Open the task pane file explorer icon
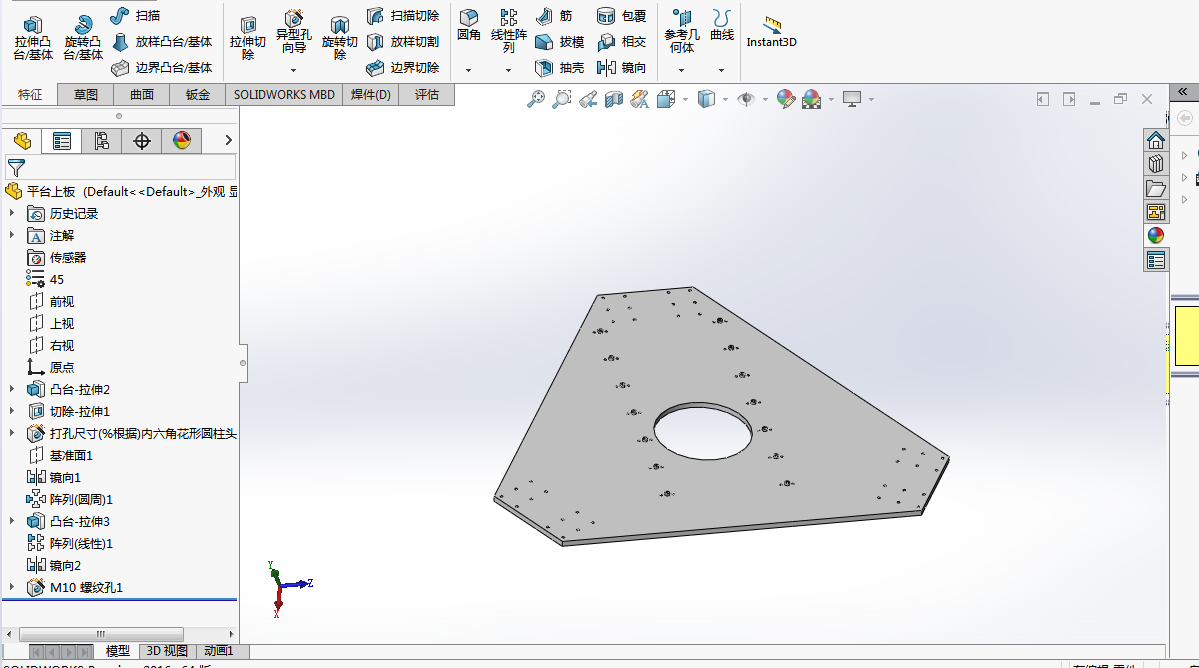The height and width of the screenshot is (668, 1199). click(x=1155, y=188)
